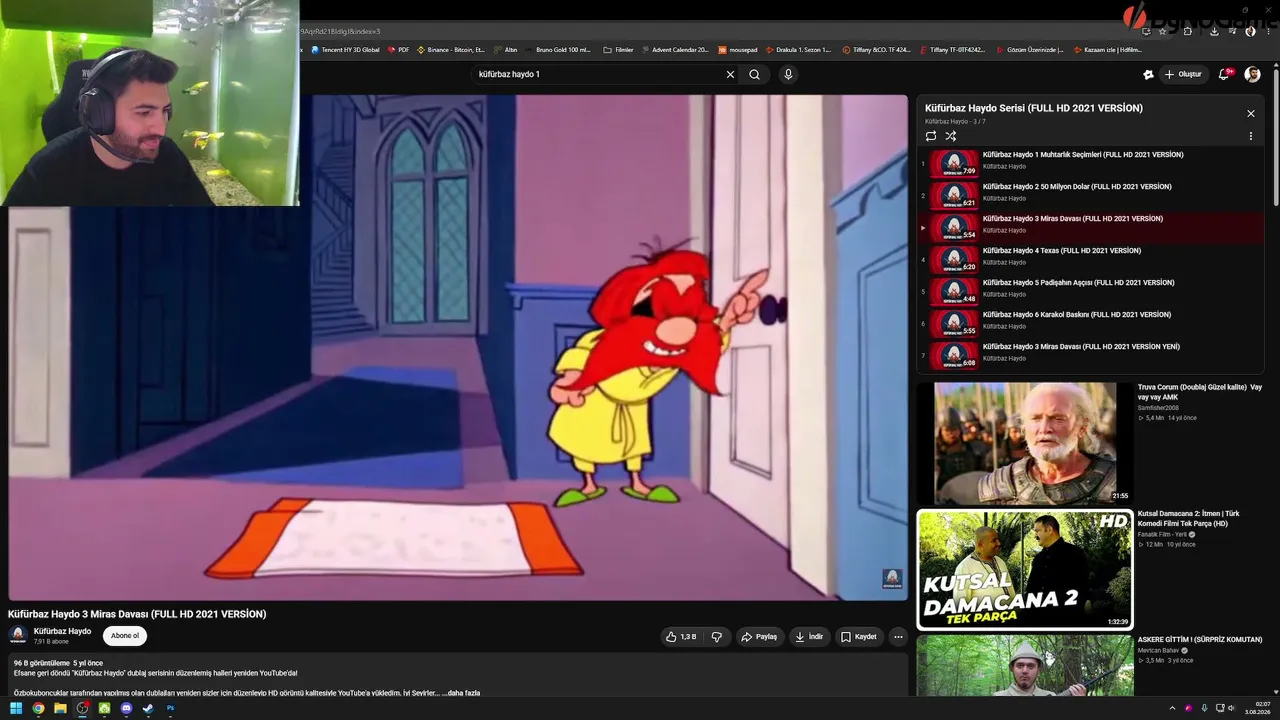Select Küfürbaz Haydo 6 Karakol Baskını title
Image resolution: width=1280 pixels, height=720 pixels.
[1077, 315]
